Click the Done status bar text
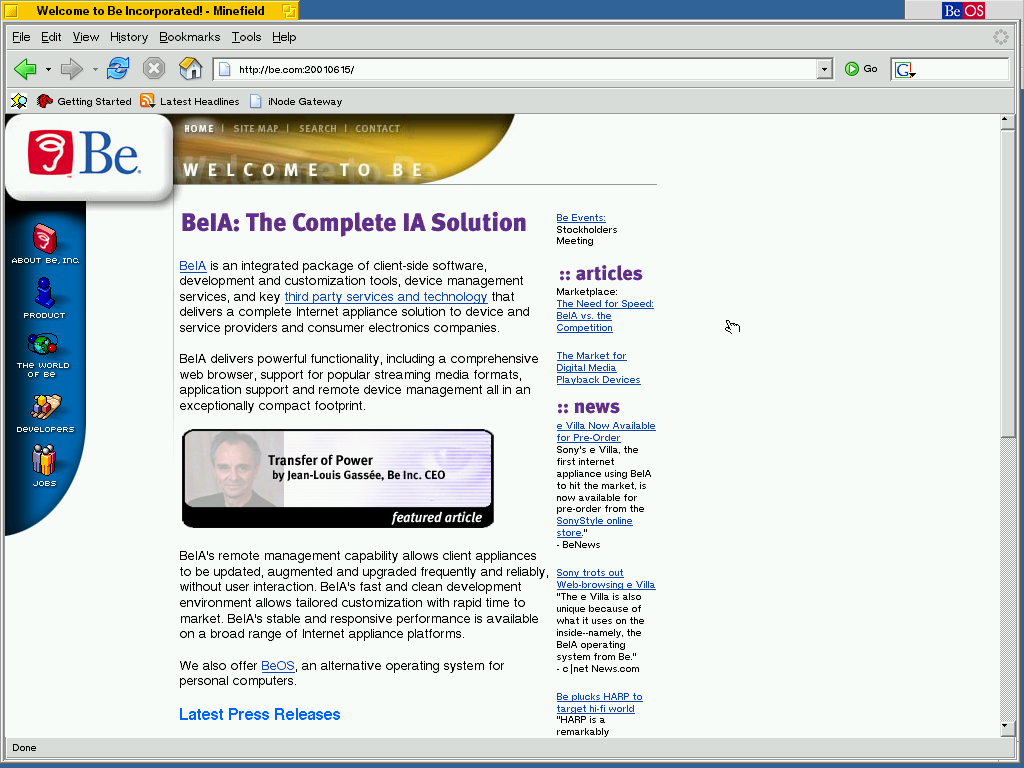This screenshot has height=768, width=1024. [24, 748]
